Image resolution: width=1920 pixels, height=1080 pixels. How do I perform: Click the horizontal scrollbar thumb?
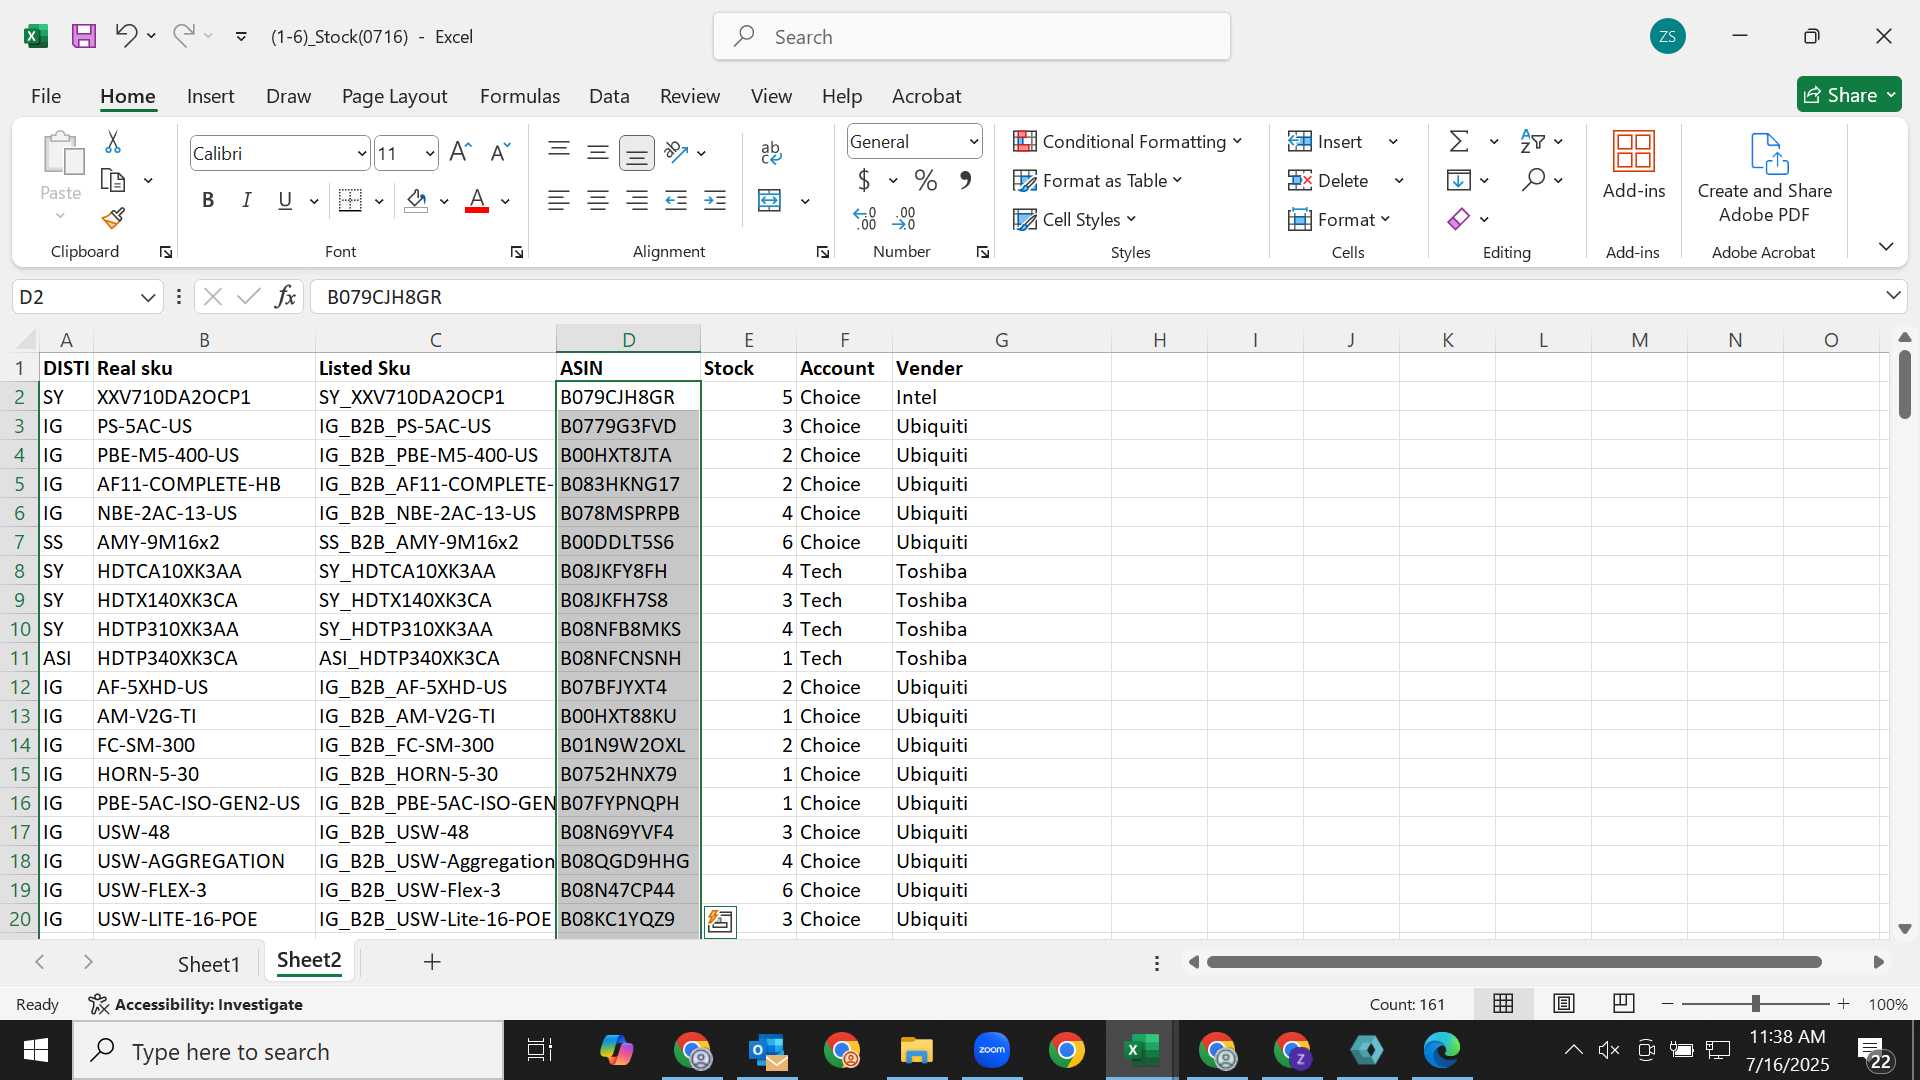(x=1514, y=962)
